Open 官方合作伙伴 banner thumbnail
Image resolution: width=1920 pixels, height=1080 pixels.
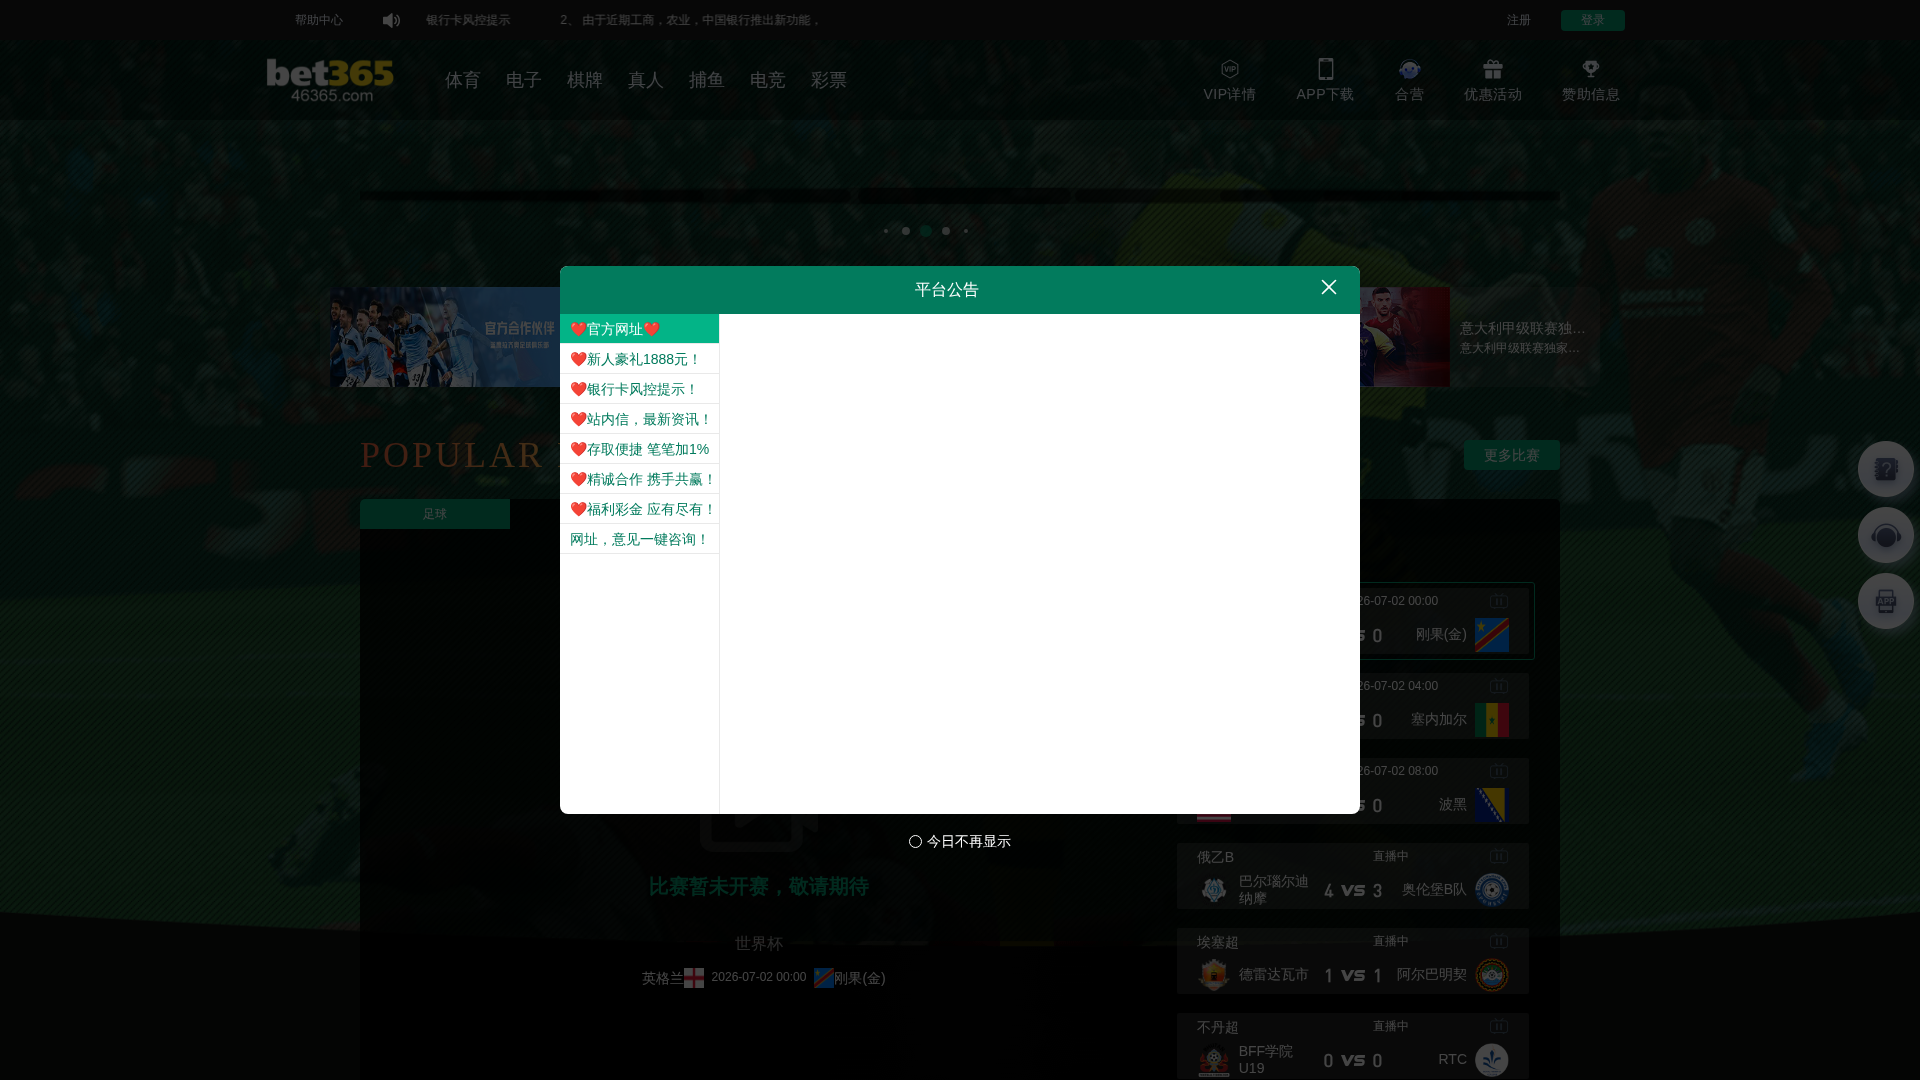[445, 337]
